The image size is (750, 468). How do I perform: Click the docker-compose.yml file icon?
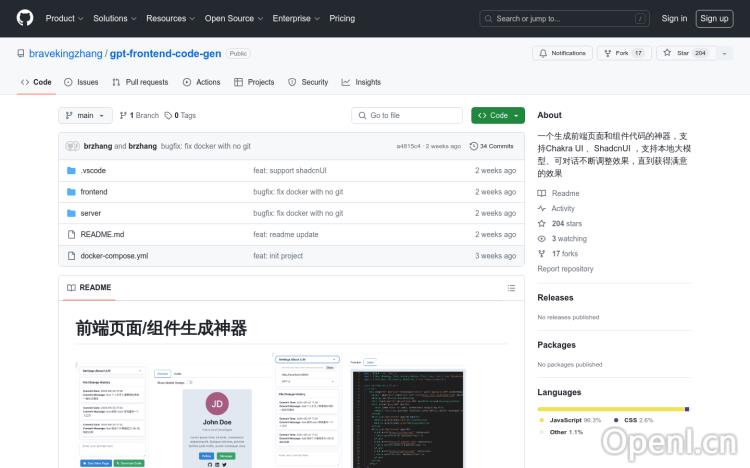click(71, 256)
